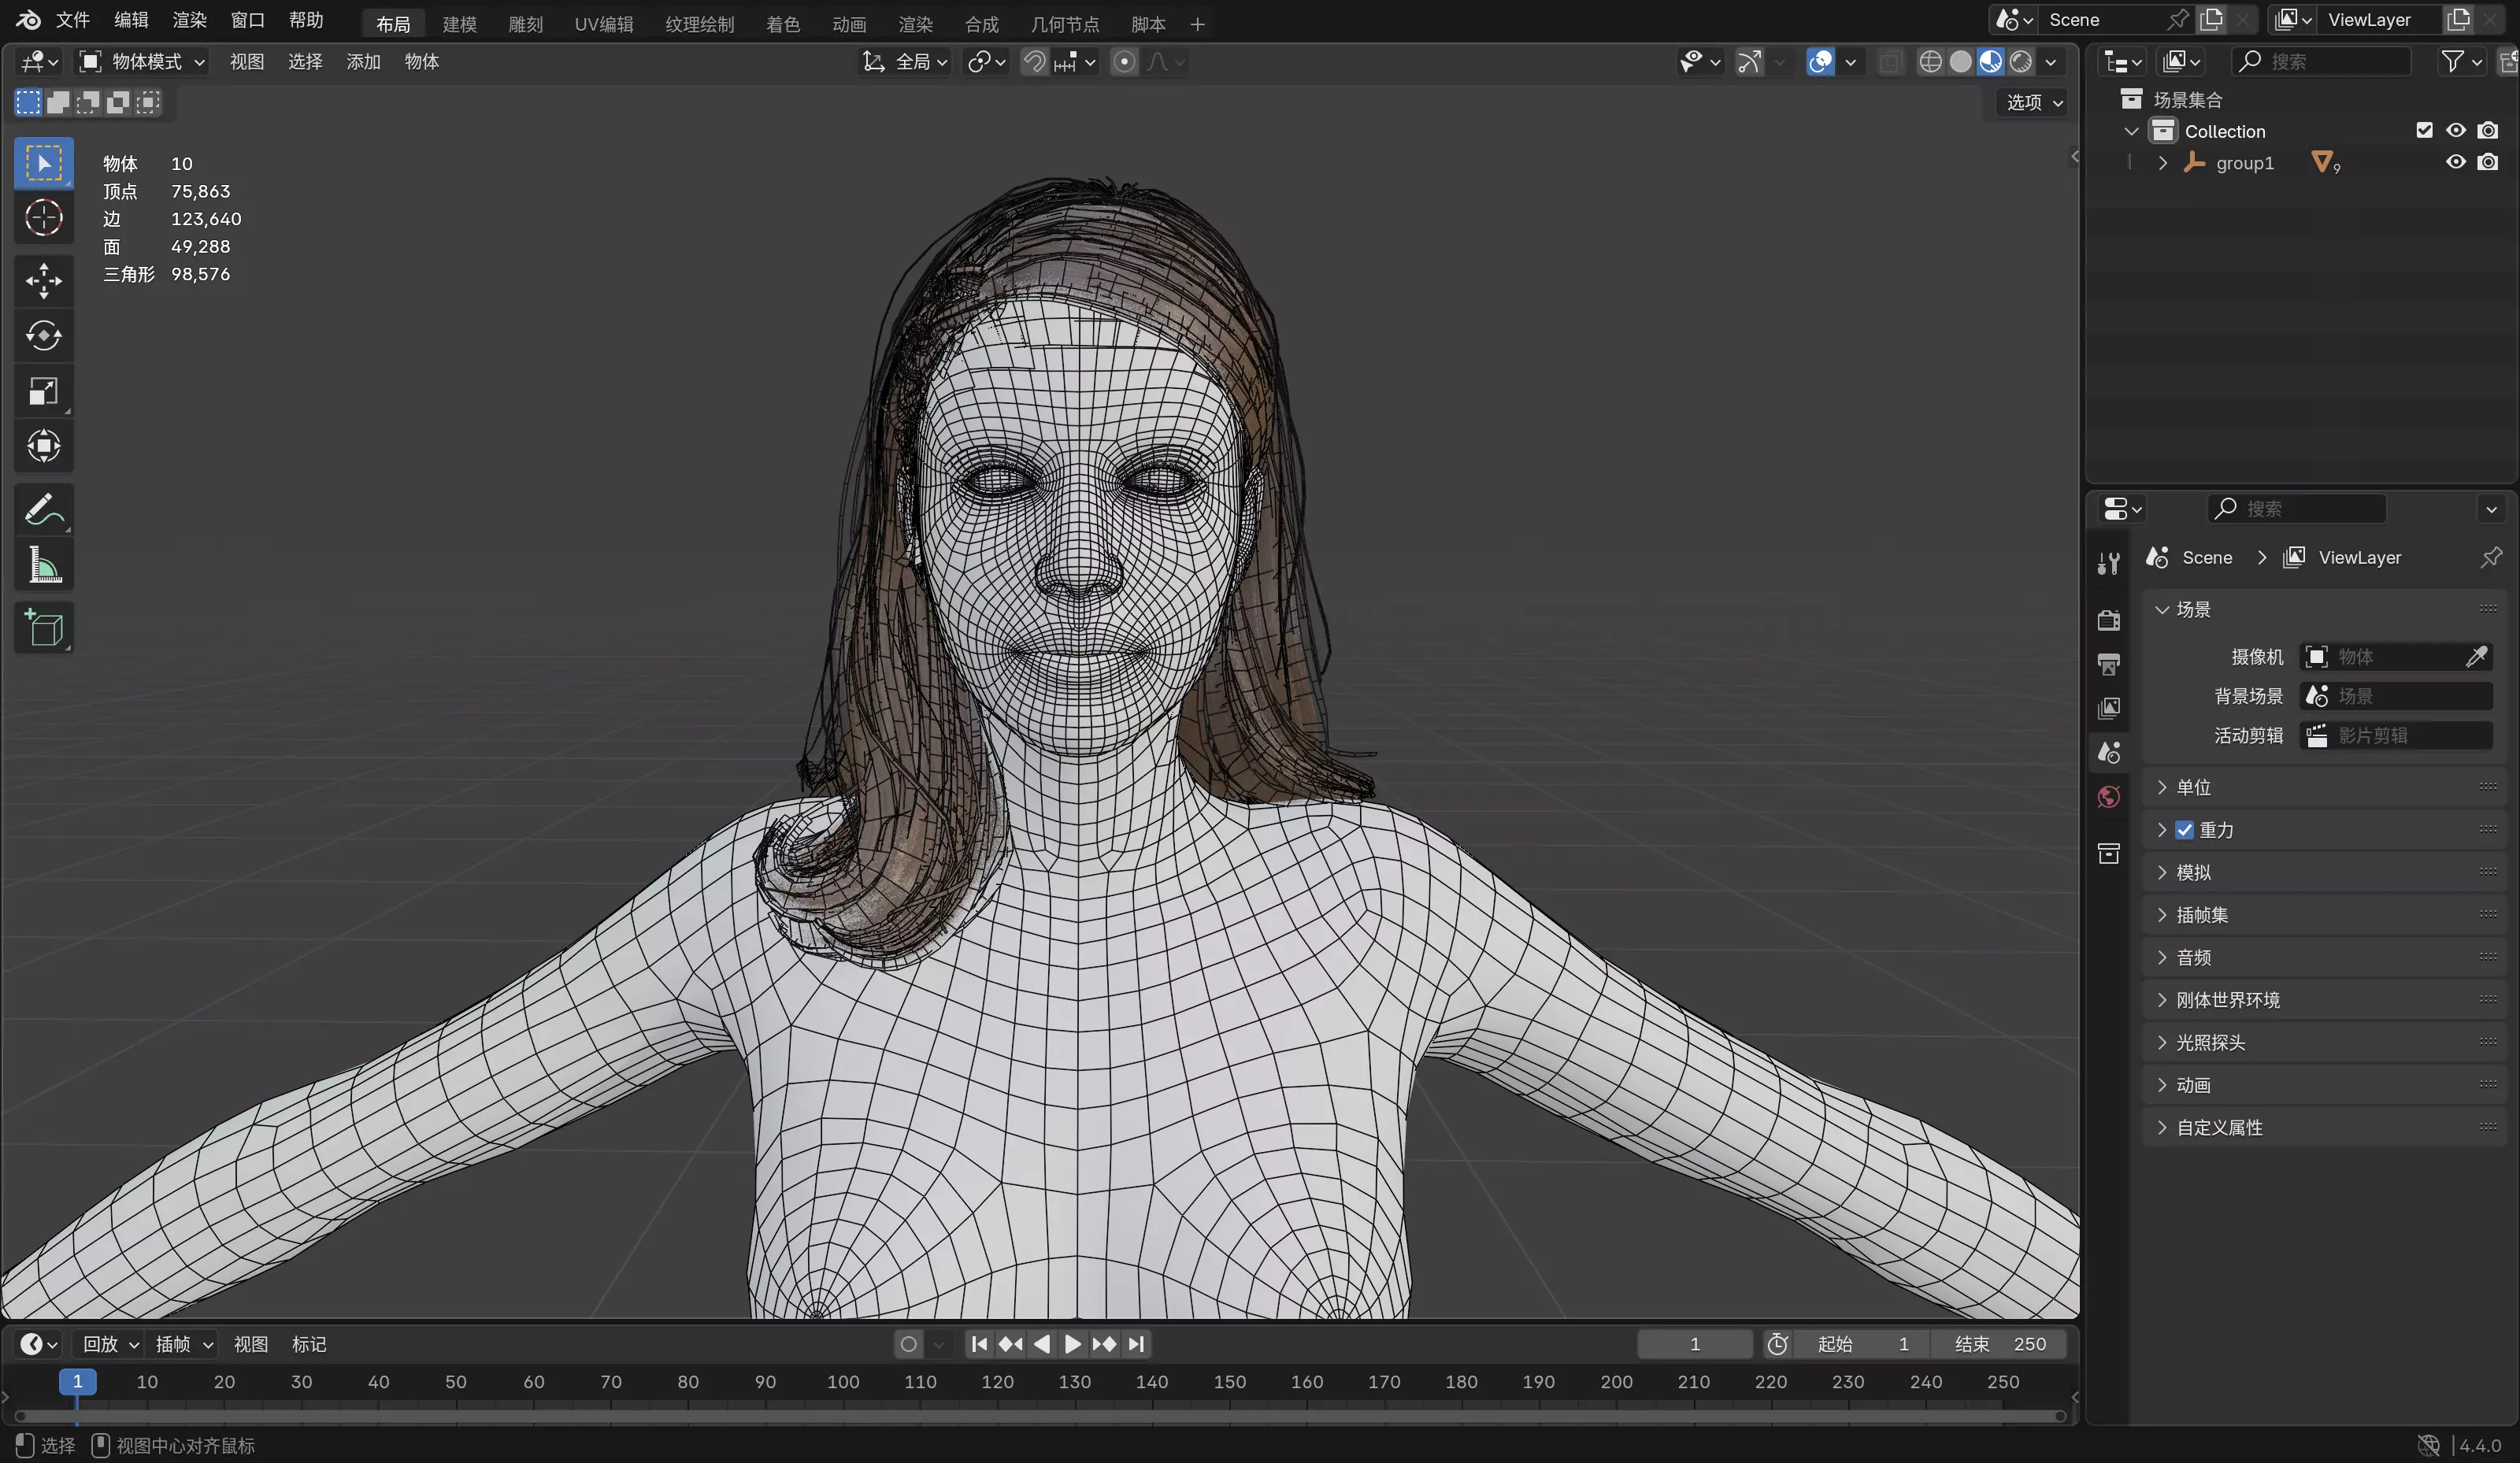Click the Blender logo menu icon
2520x1463 pixels.
28,20
